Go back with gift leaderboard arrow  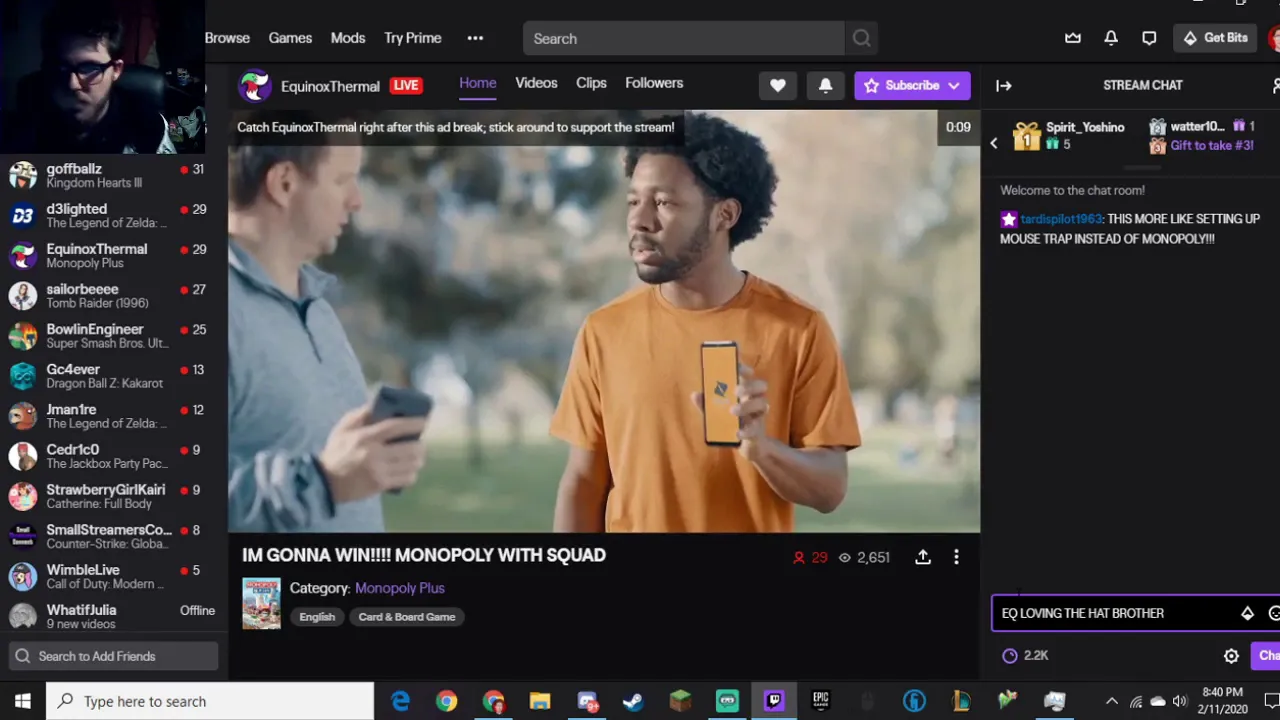[994, 144]
